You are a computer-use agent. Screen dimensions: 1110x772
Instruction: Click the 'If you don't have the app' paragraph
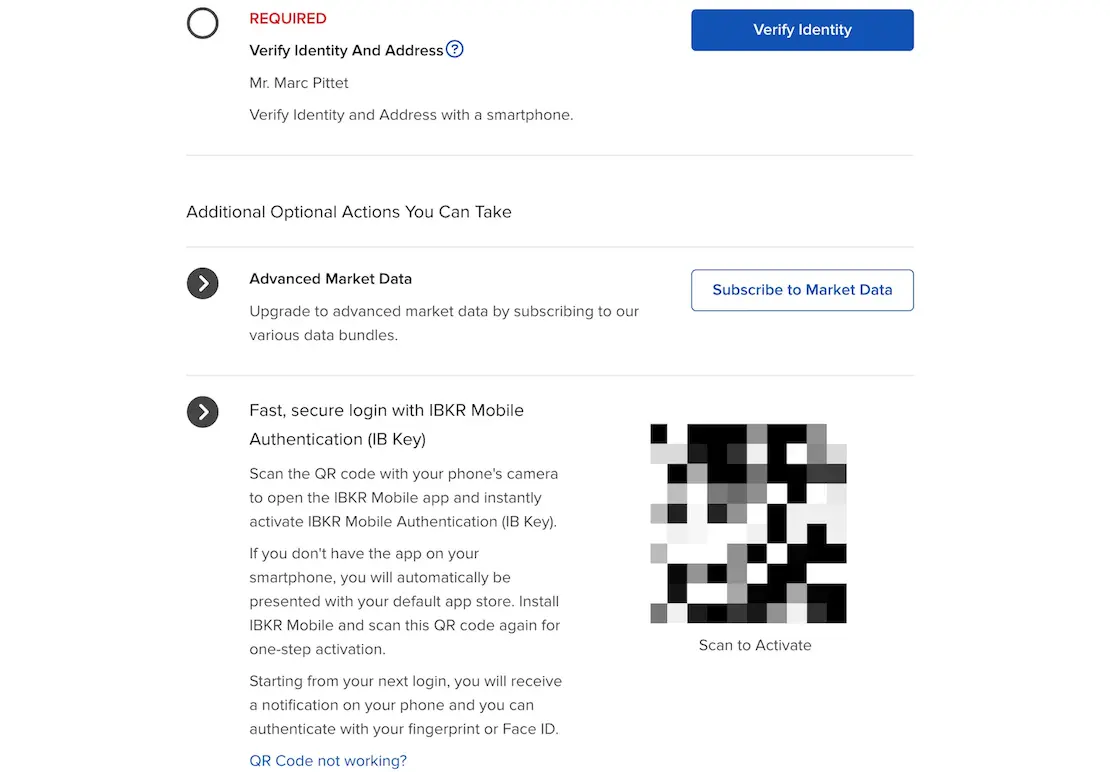(404, 601)
